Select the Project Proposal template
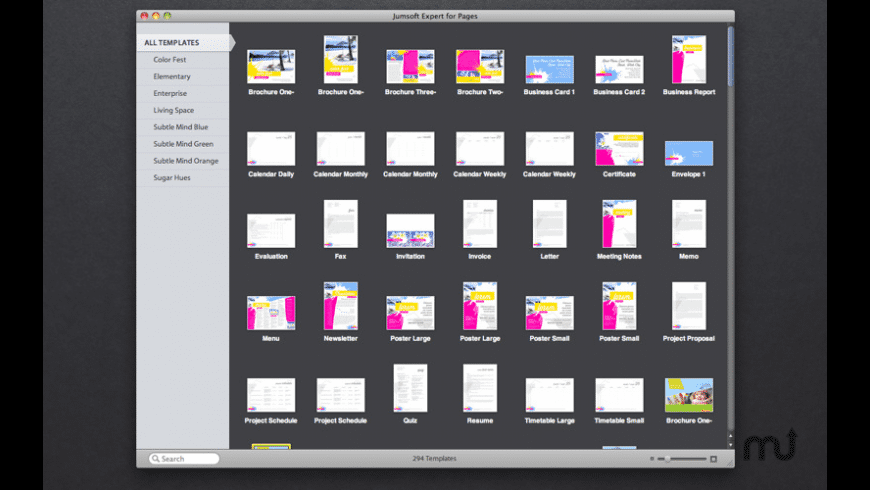Screen dimensions: 870x490 [x=689, y=306]
